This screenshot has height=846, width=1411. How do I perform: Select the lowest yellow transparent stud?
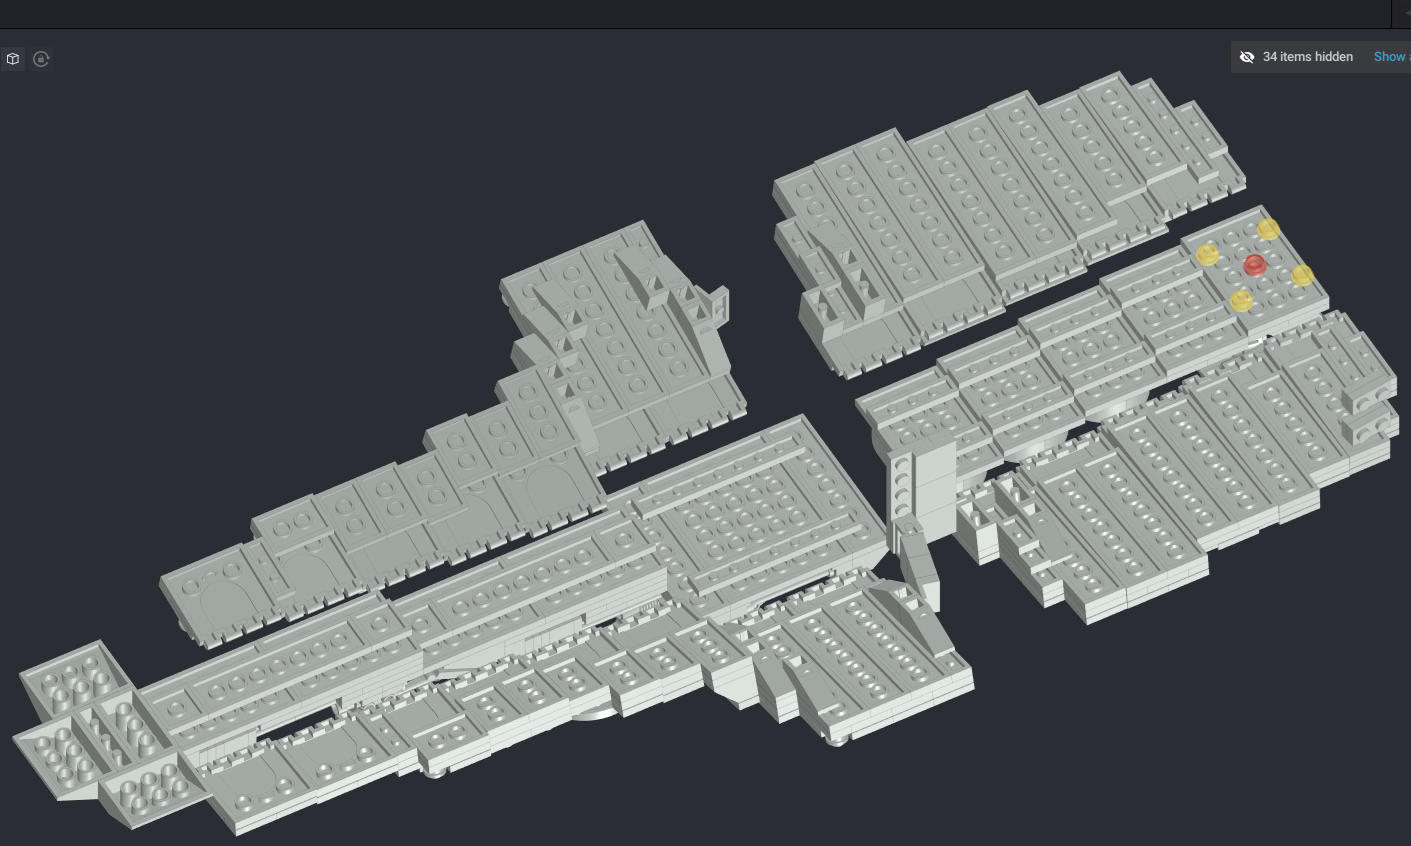coord(1240,300)
